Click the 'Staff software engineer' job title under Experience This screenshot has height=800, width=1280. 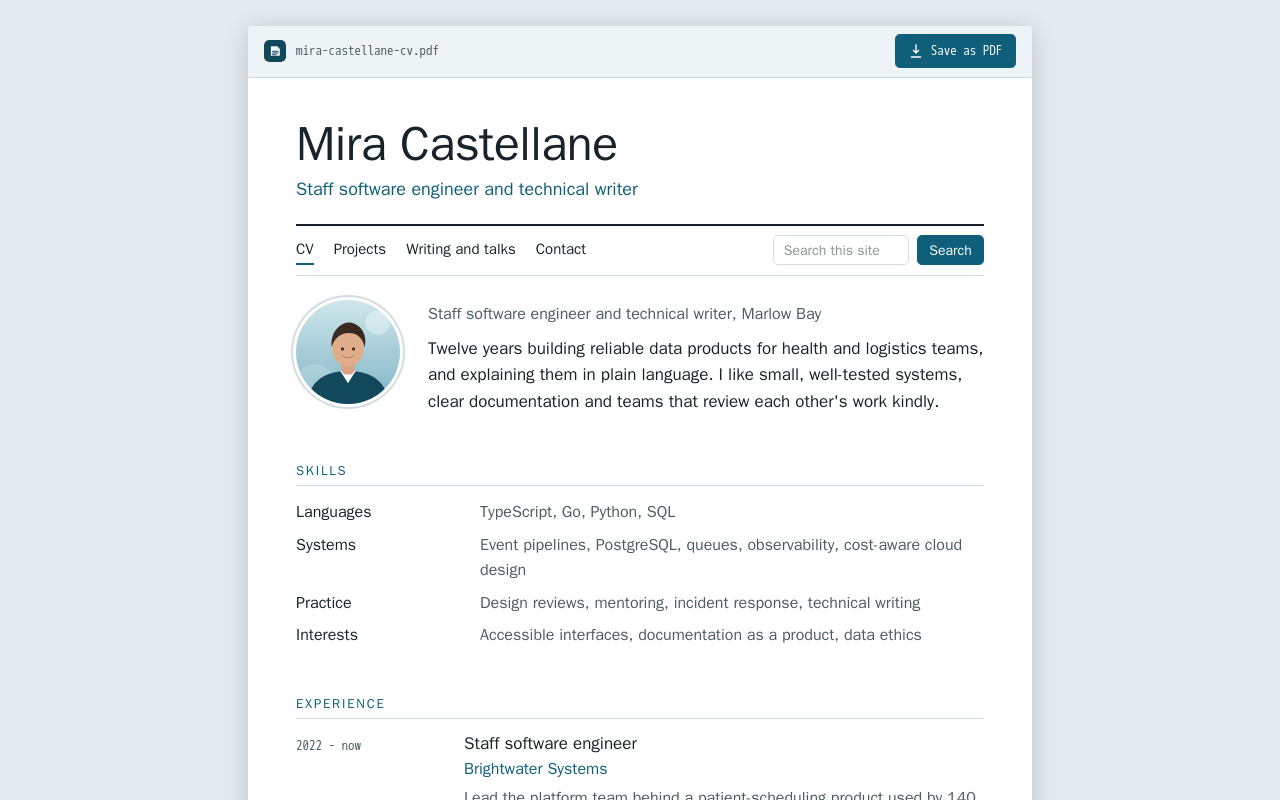pos(550,743)
